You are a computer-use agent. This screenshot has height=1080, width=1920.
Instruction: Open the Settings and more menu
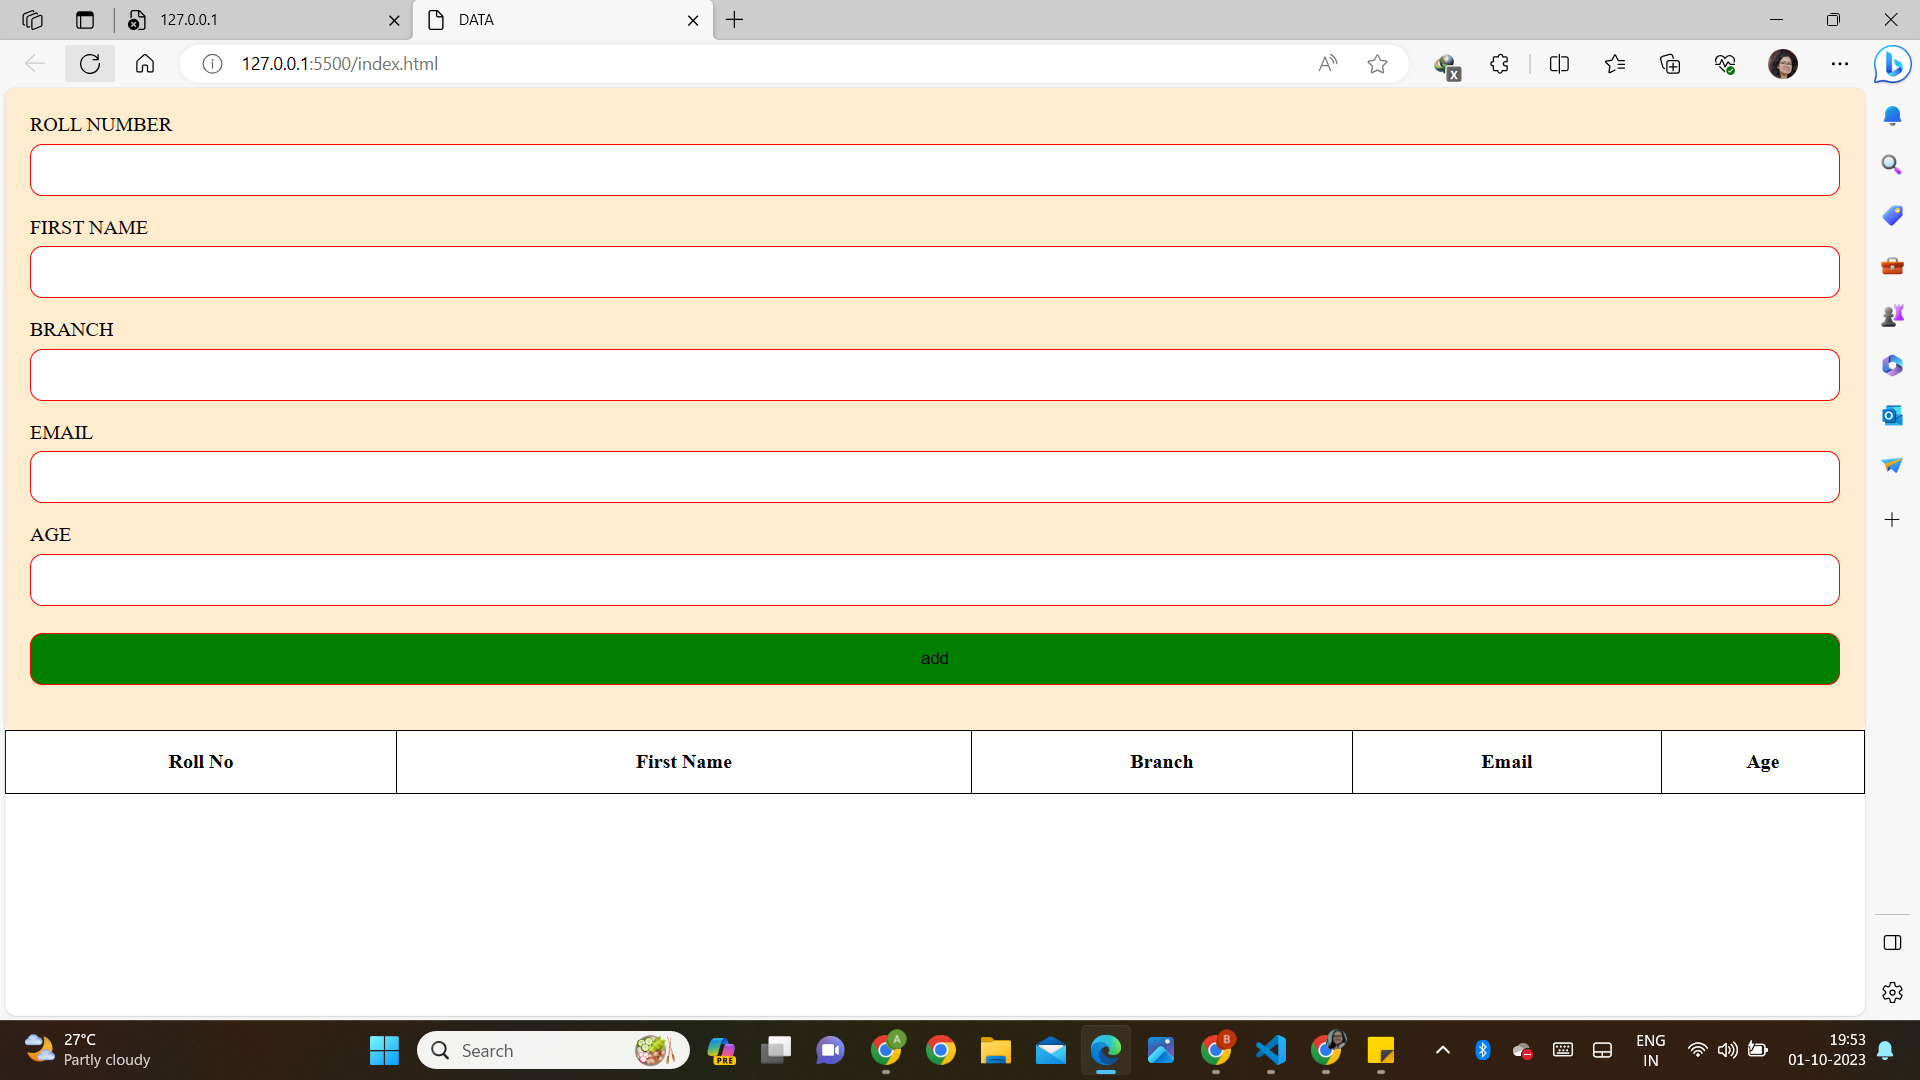click(x=1841, y=63)
